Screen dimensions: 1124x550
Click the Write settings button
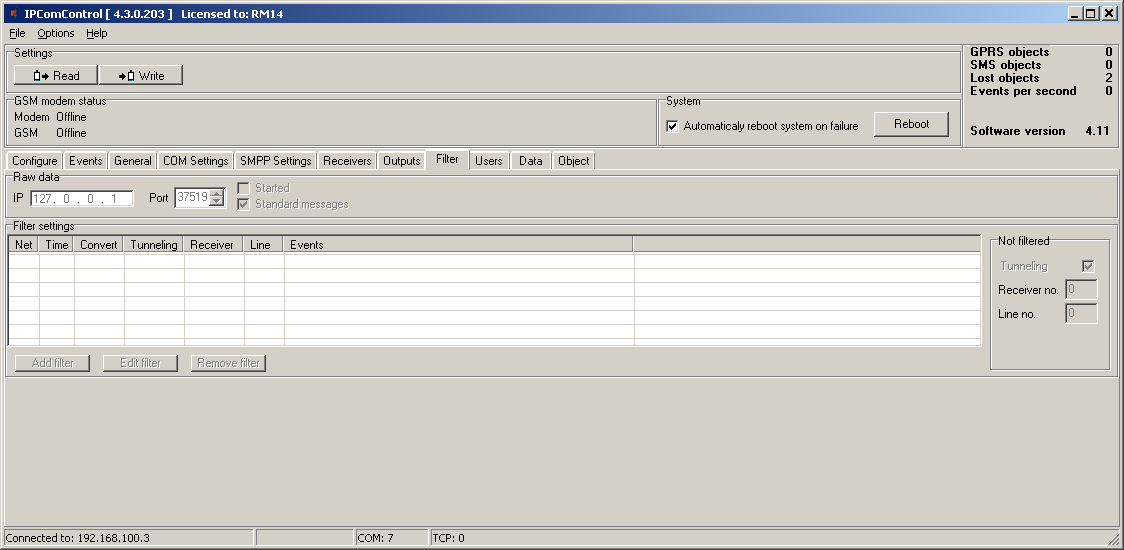[141, 75]
